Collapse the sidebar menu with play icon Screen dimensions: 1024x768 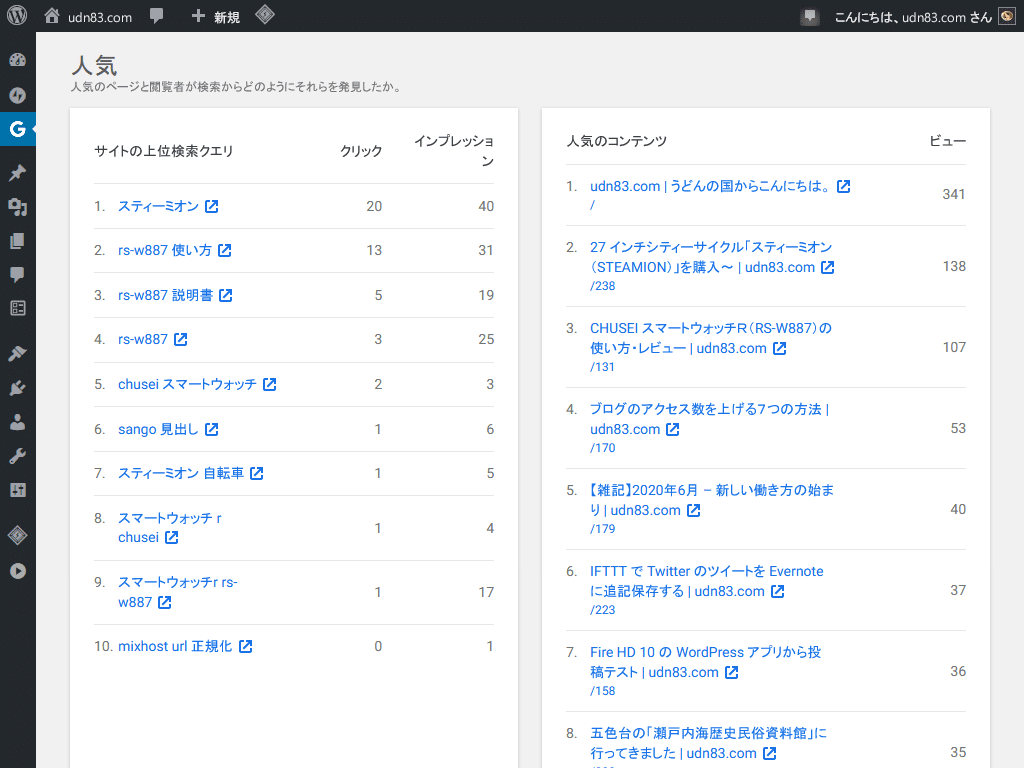18,571
